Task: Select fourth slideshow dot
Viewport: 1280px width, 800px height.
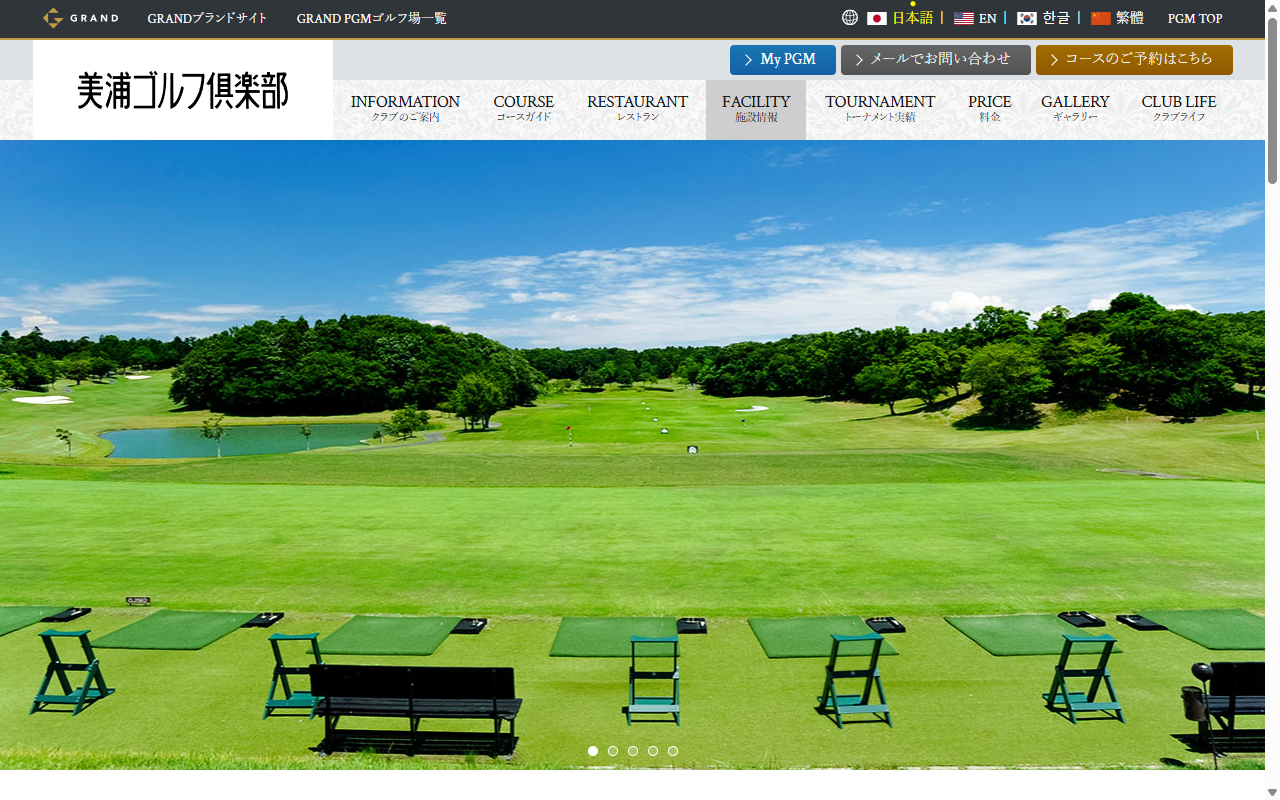Action: (653, 751)
